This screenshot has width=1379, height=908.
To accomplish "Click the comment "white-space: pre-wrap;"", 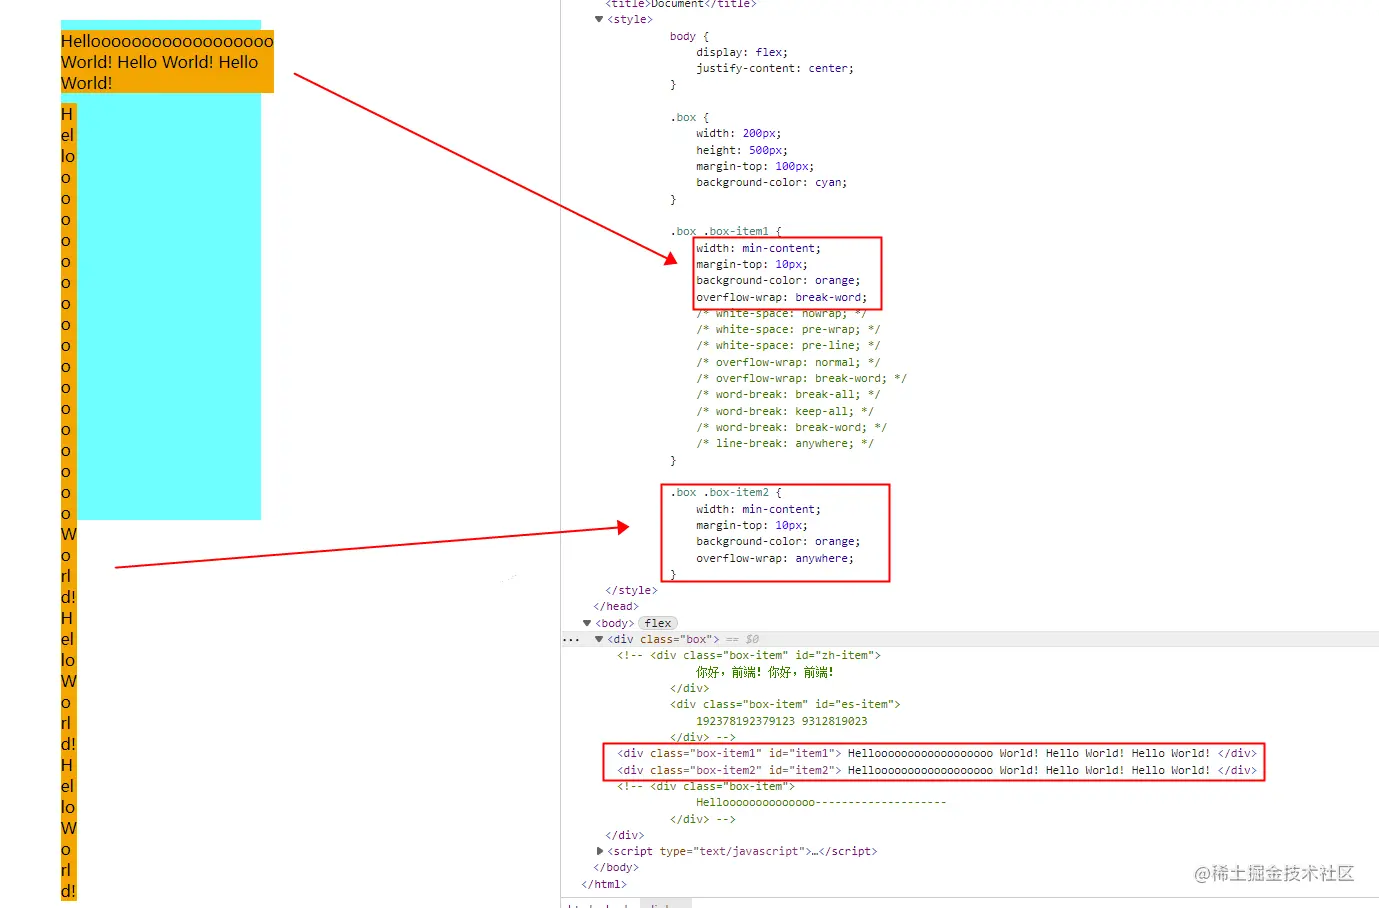I will click(x=788, y=329).
